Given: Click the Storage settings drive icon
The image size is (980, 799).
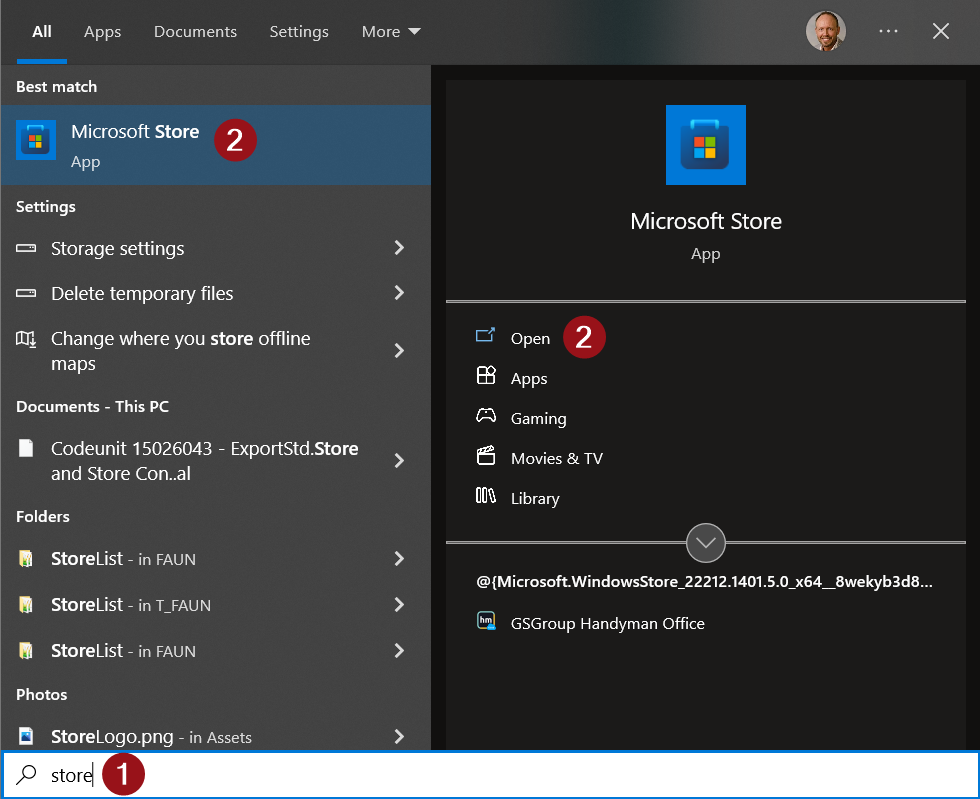Looking at the screenshot, I should 26,248.
